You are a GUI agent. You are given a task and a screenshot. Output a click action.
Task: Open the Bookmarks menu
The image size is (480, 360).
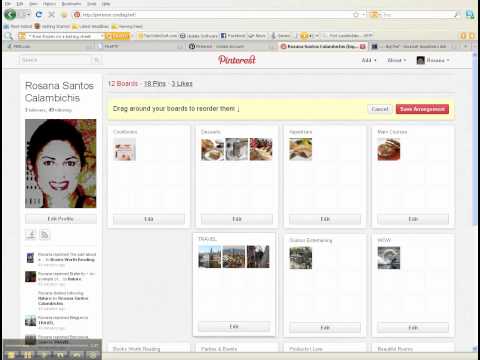click(71, 4)
